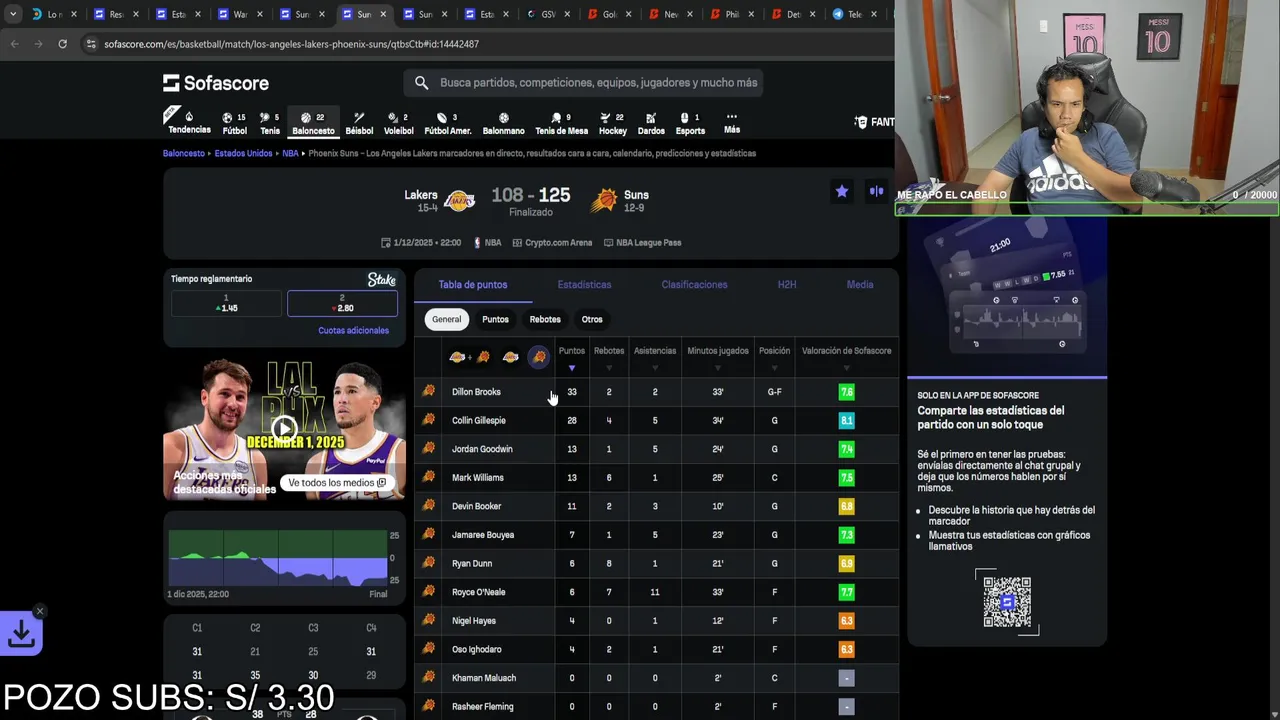The width and height of the screenshot is (1280, 720).
Task: Switch to Clasificaciones tab
Action: pyautogui.click(x=694, y=285)
